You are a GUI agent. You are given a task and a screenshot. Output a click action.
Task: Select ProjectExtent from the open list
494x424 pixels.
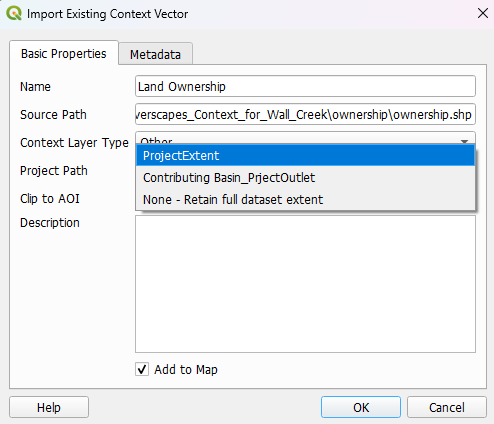[305, 156]
